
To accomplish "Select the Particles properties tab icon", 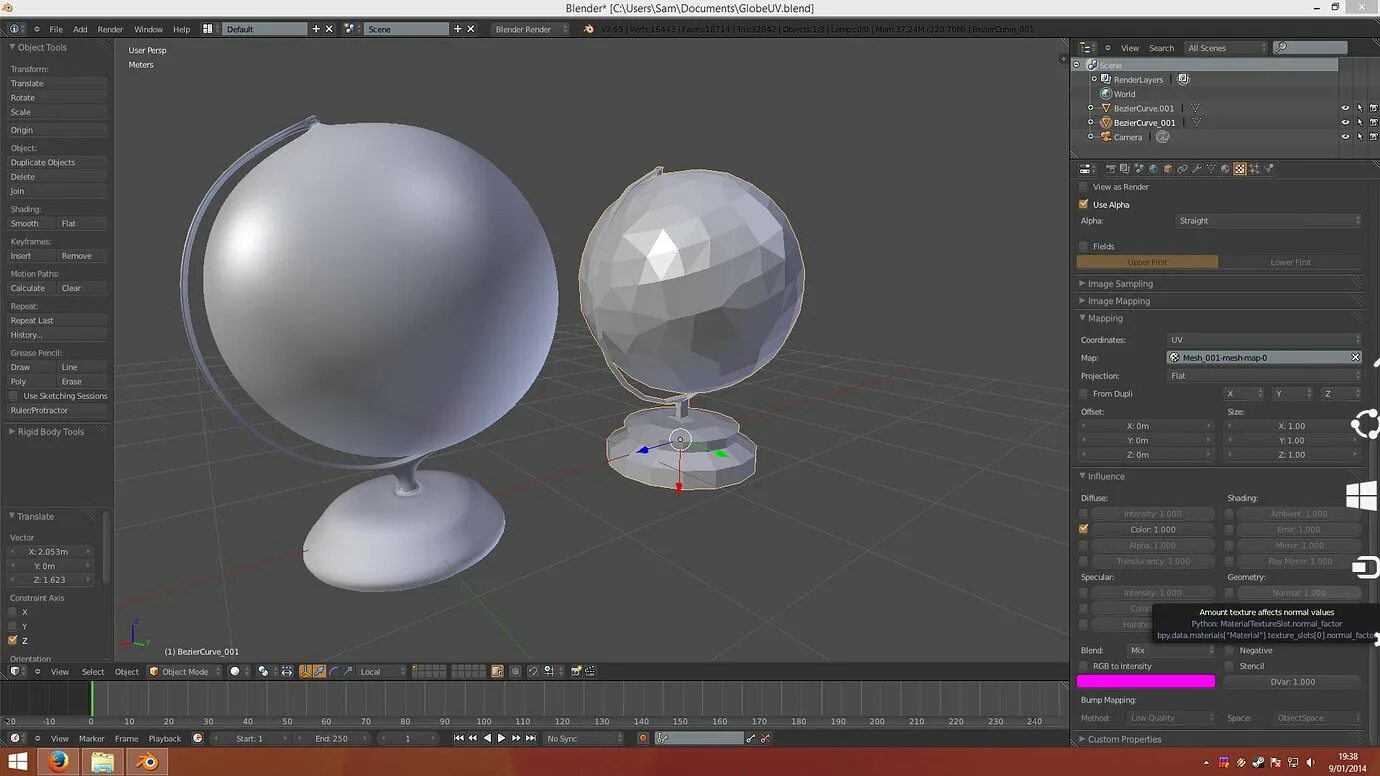I will (x=1253, y=169).
